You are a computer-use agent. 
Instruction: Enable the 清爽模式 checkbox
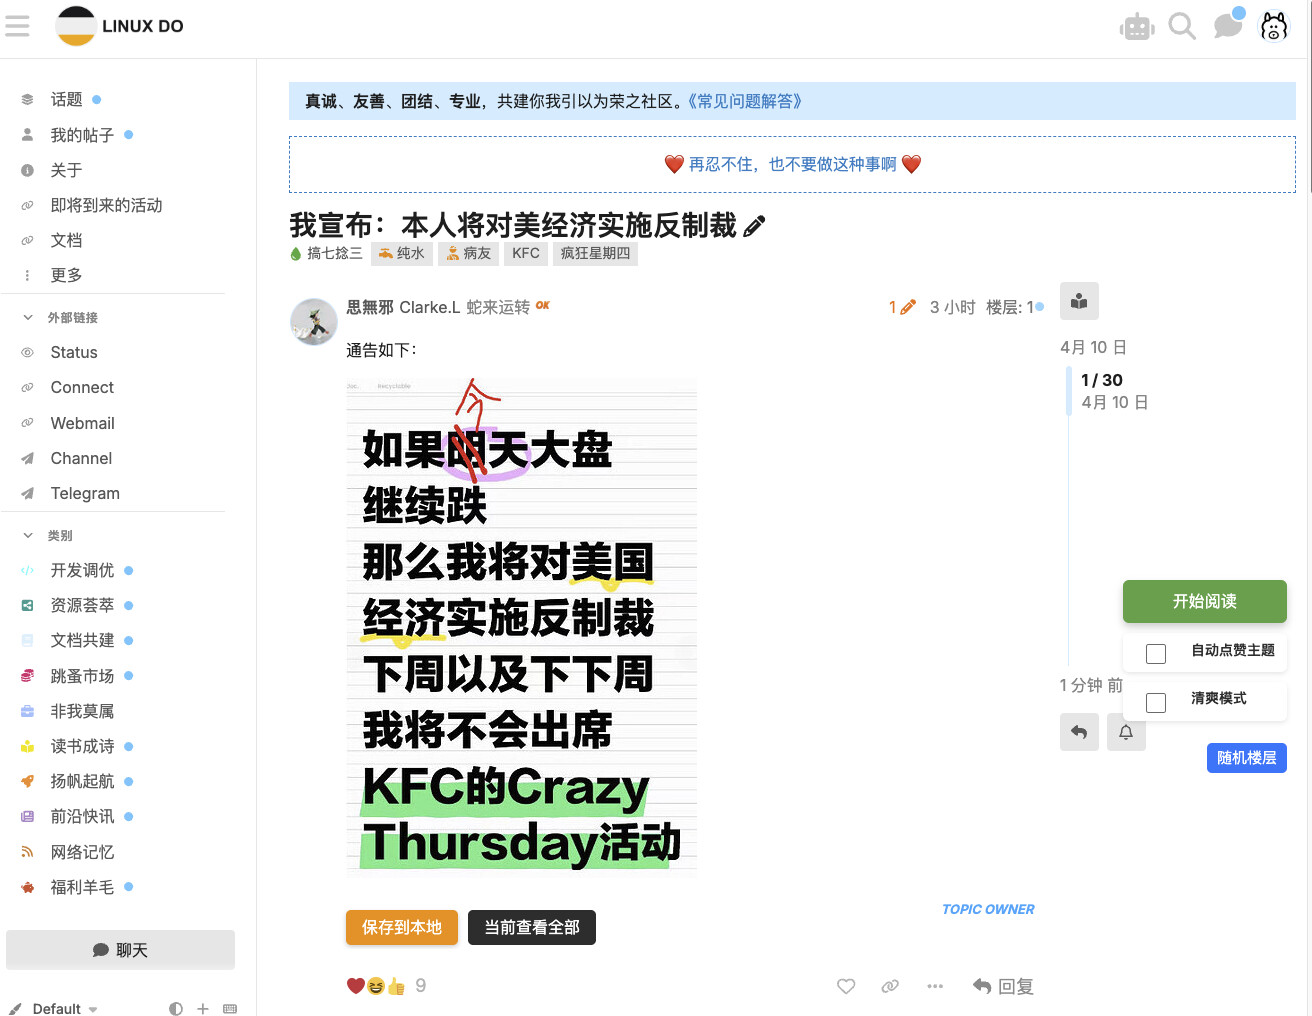coord(1156,703)
